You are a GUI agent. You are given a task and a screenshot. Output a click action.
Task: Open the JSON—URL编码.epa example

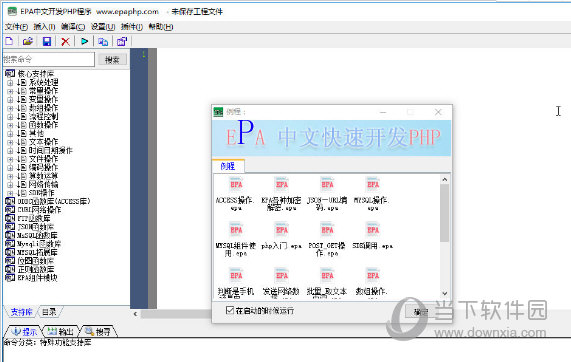(327, 194)
